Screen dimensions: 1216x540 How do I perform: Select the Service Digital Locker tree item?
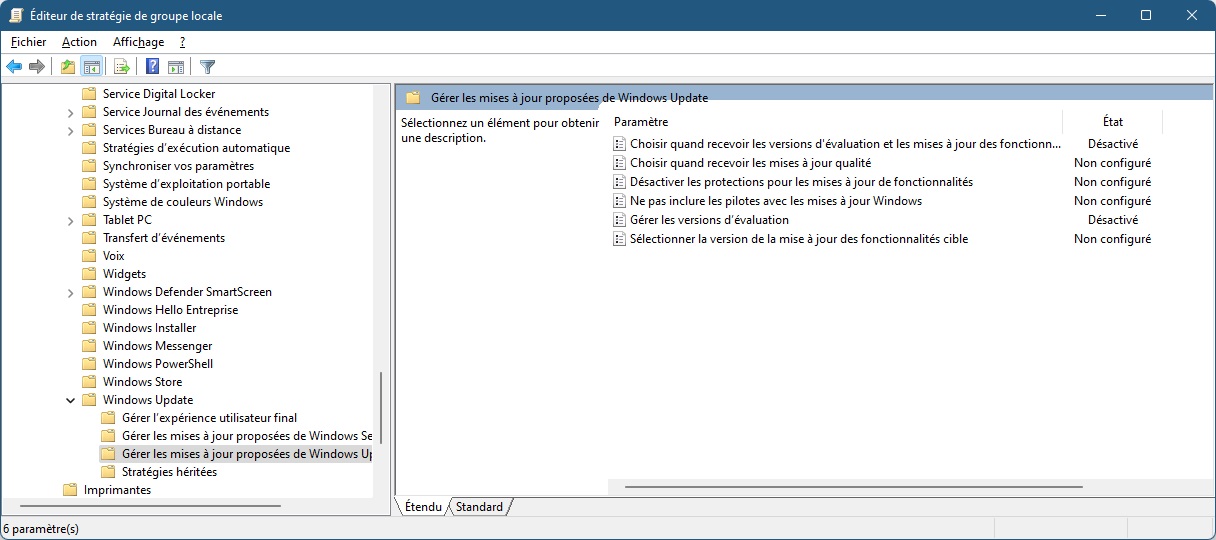[159, 94]
